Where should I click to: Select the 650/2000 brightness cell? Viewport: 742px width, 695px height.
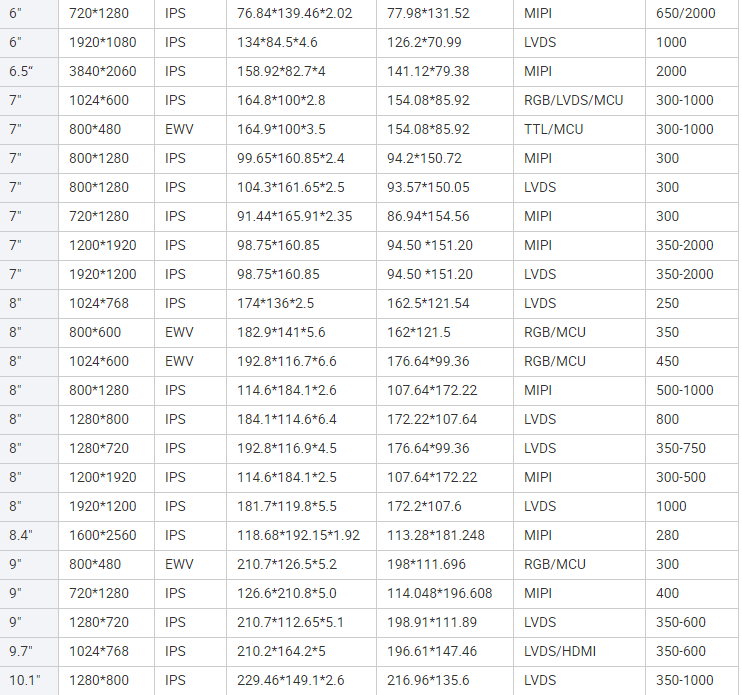(685, 13)
